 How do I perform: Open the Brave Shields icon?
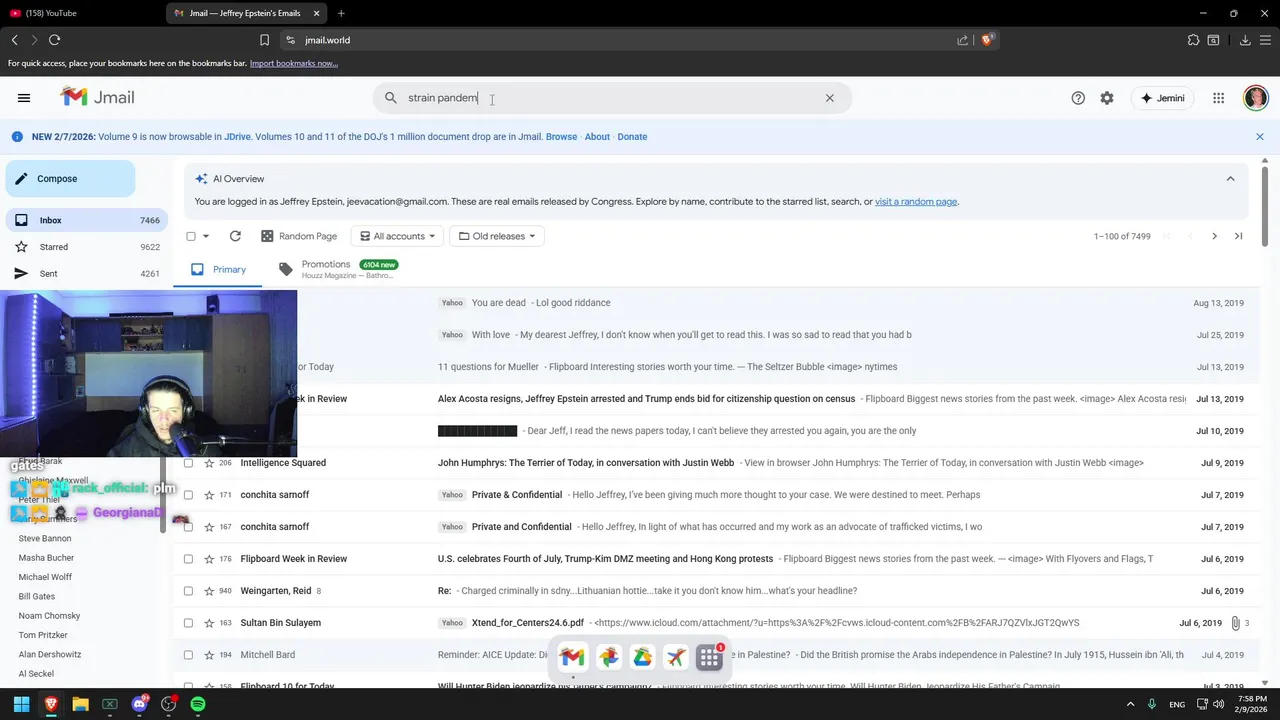coord(987,40)
